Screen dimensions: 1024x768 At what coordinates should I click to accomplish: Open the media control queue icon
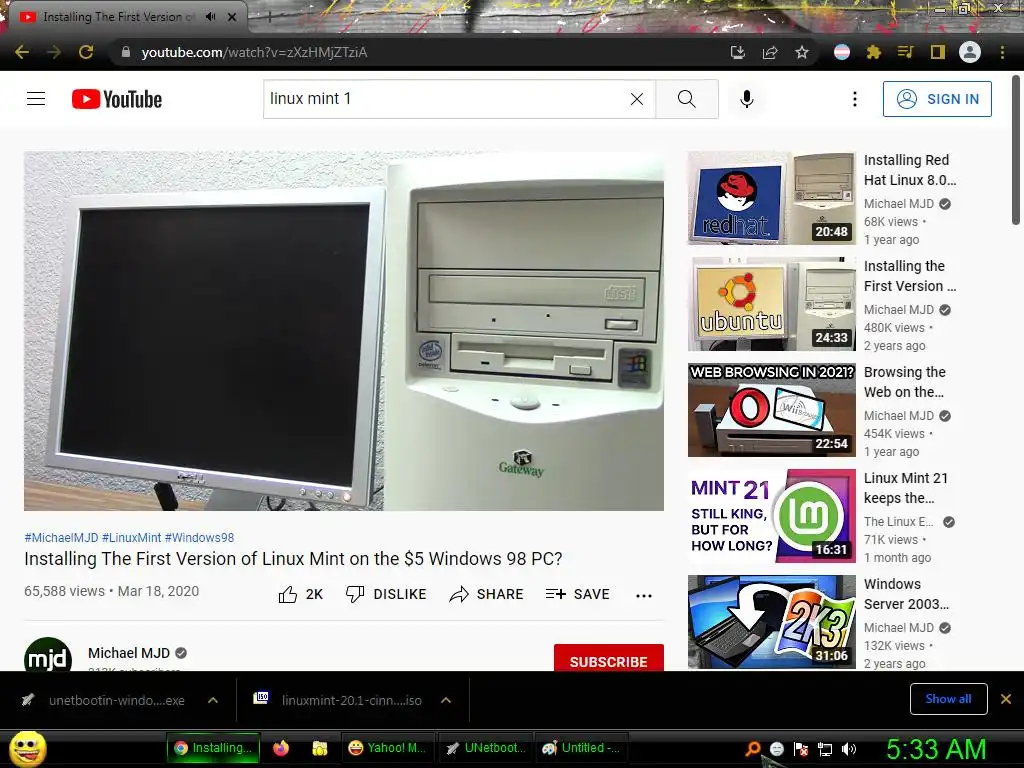905,52
